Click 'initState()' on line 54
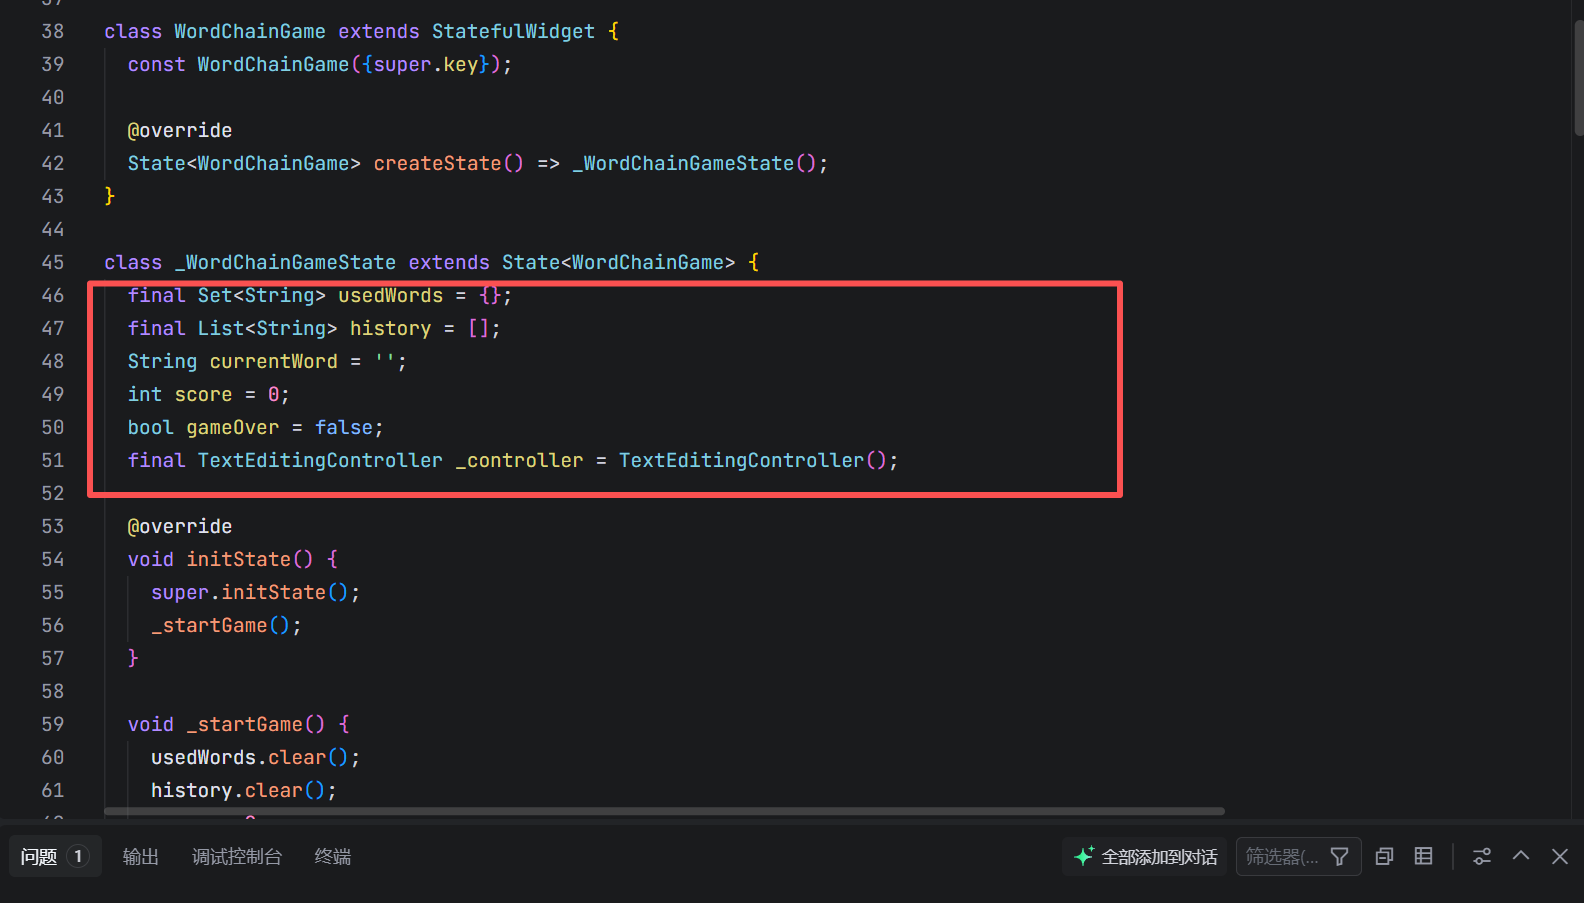Image resolution: width=1584 pixels, height=903 pixels. click(250, 559)
